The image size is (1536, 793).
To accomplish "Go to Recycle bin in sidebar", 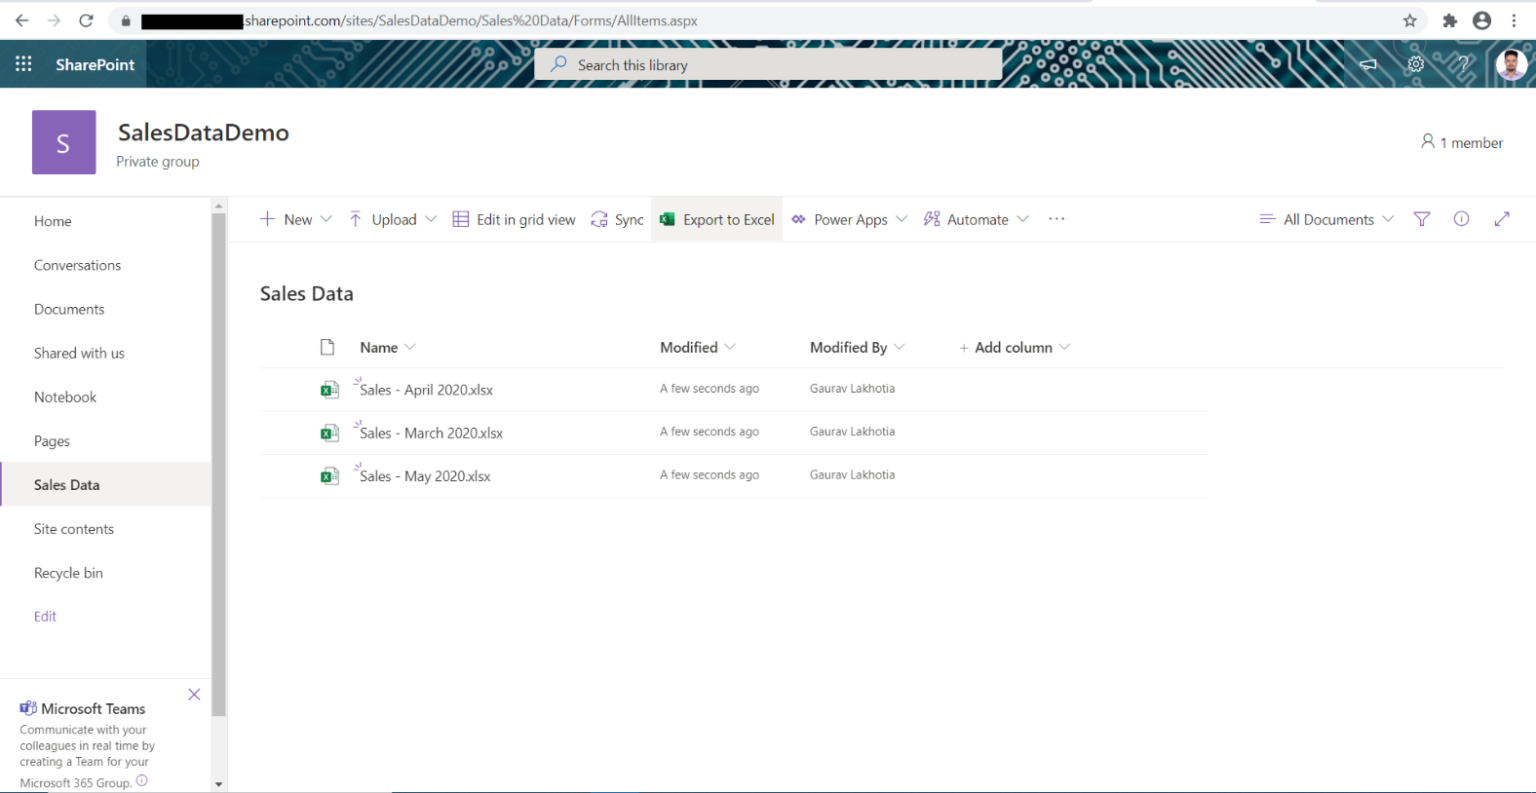I will coord(68,573).
